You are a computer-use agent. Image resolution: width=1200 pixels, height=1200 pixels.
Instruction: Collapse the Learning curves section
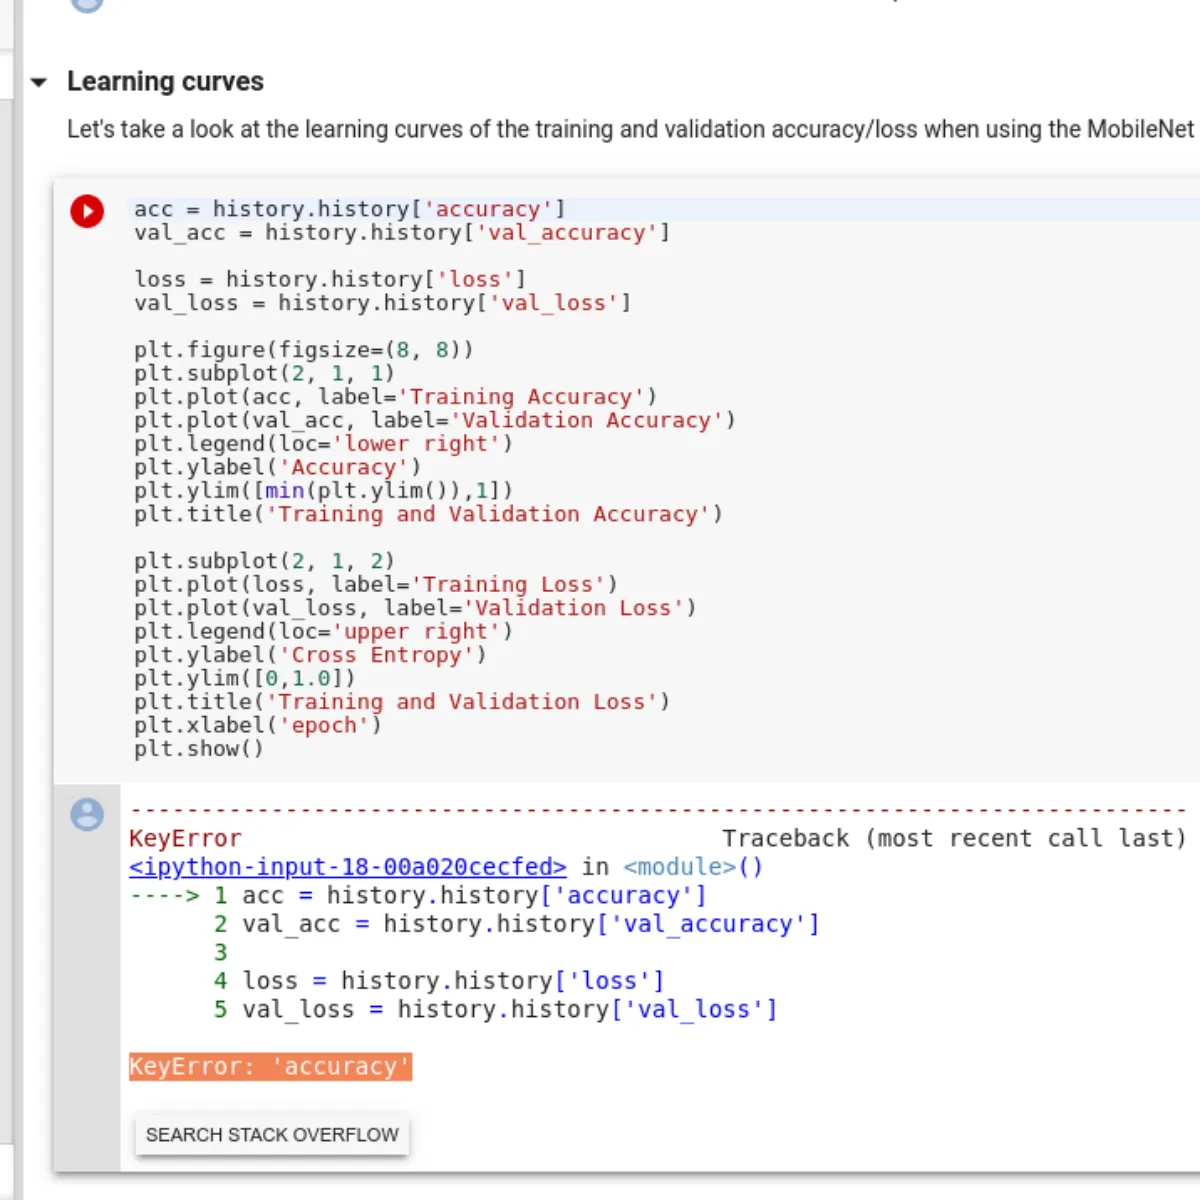(39, 82)
